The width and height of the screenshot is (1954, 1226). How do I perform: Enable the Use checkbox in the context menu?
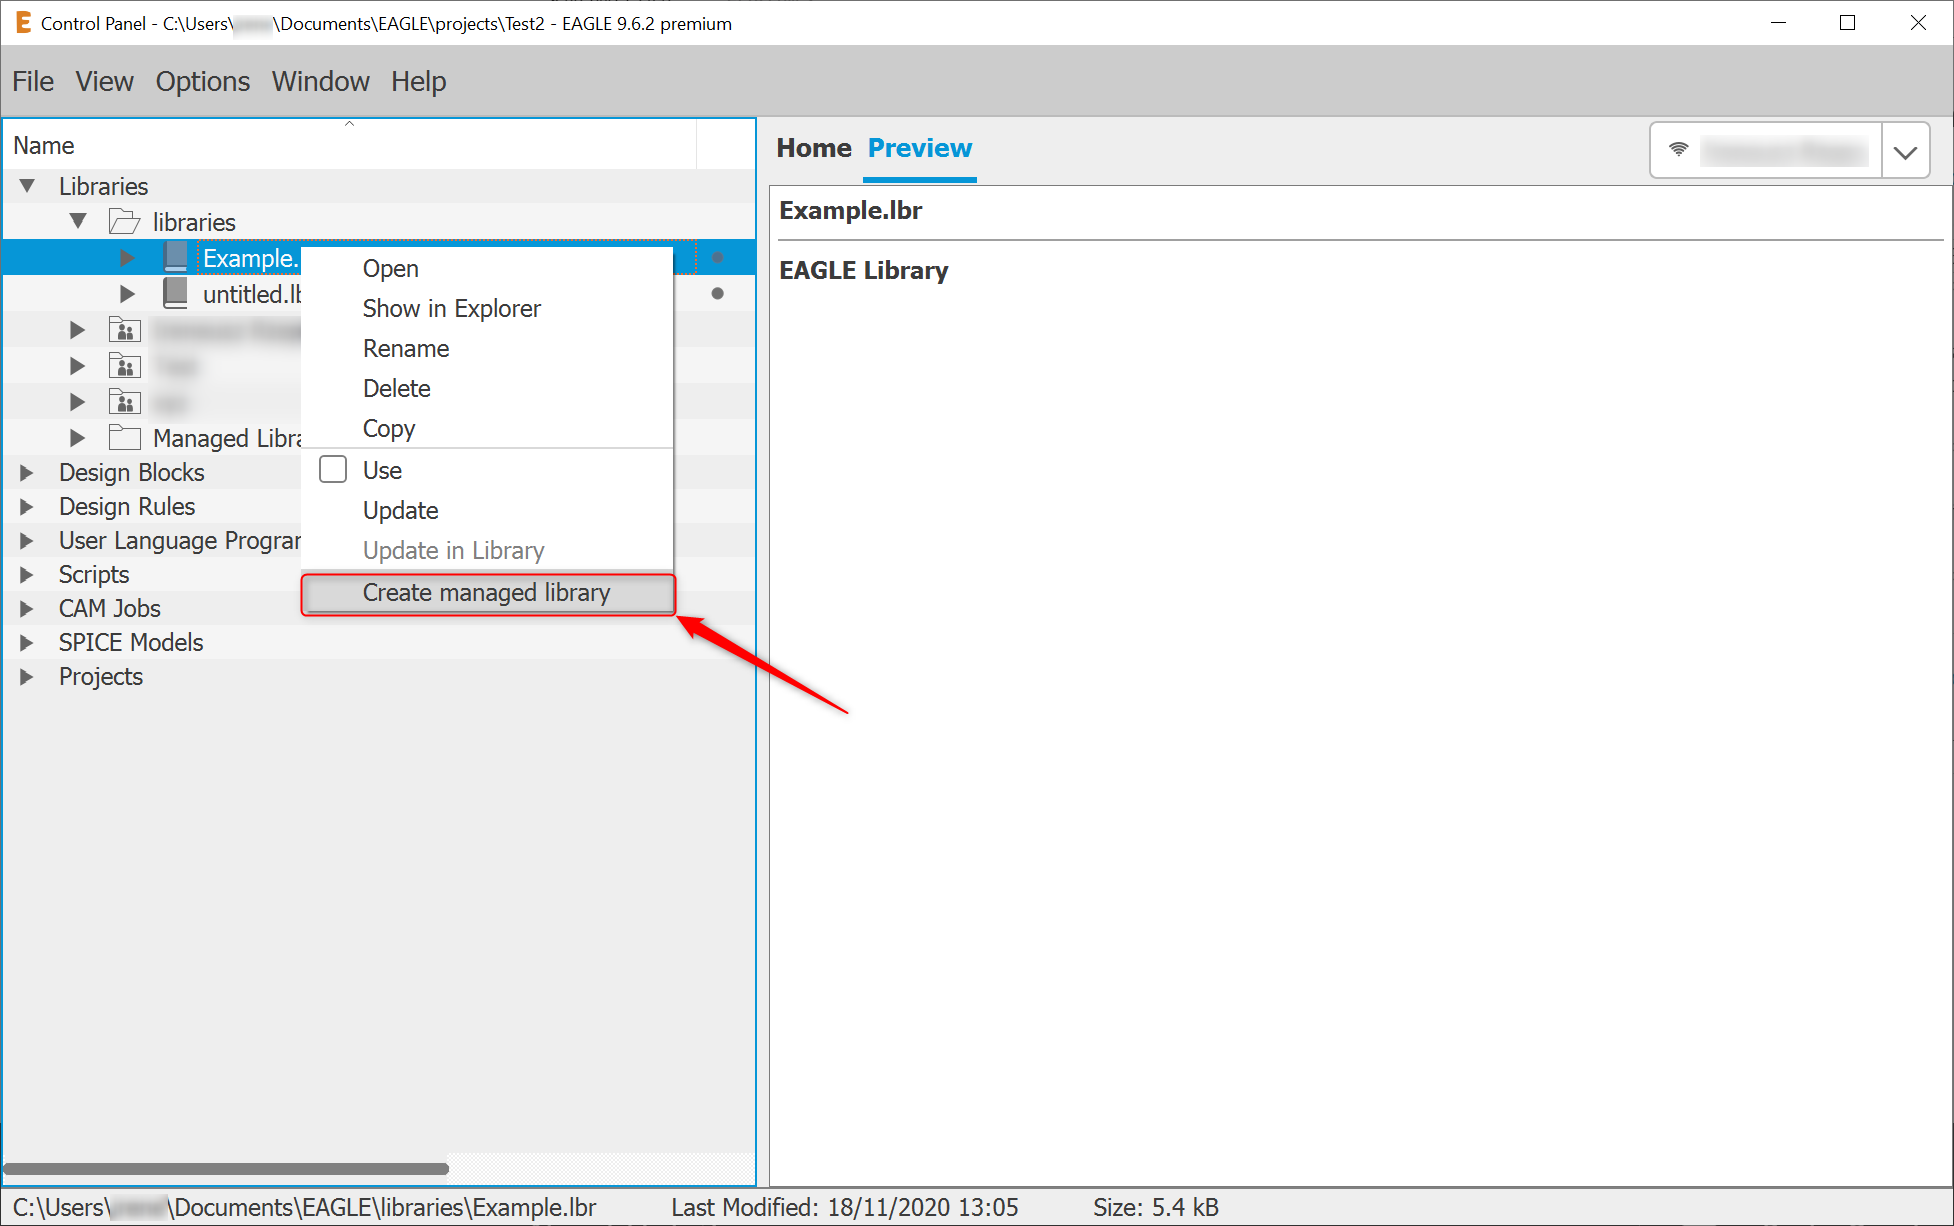[x=333, y=469]
